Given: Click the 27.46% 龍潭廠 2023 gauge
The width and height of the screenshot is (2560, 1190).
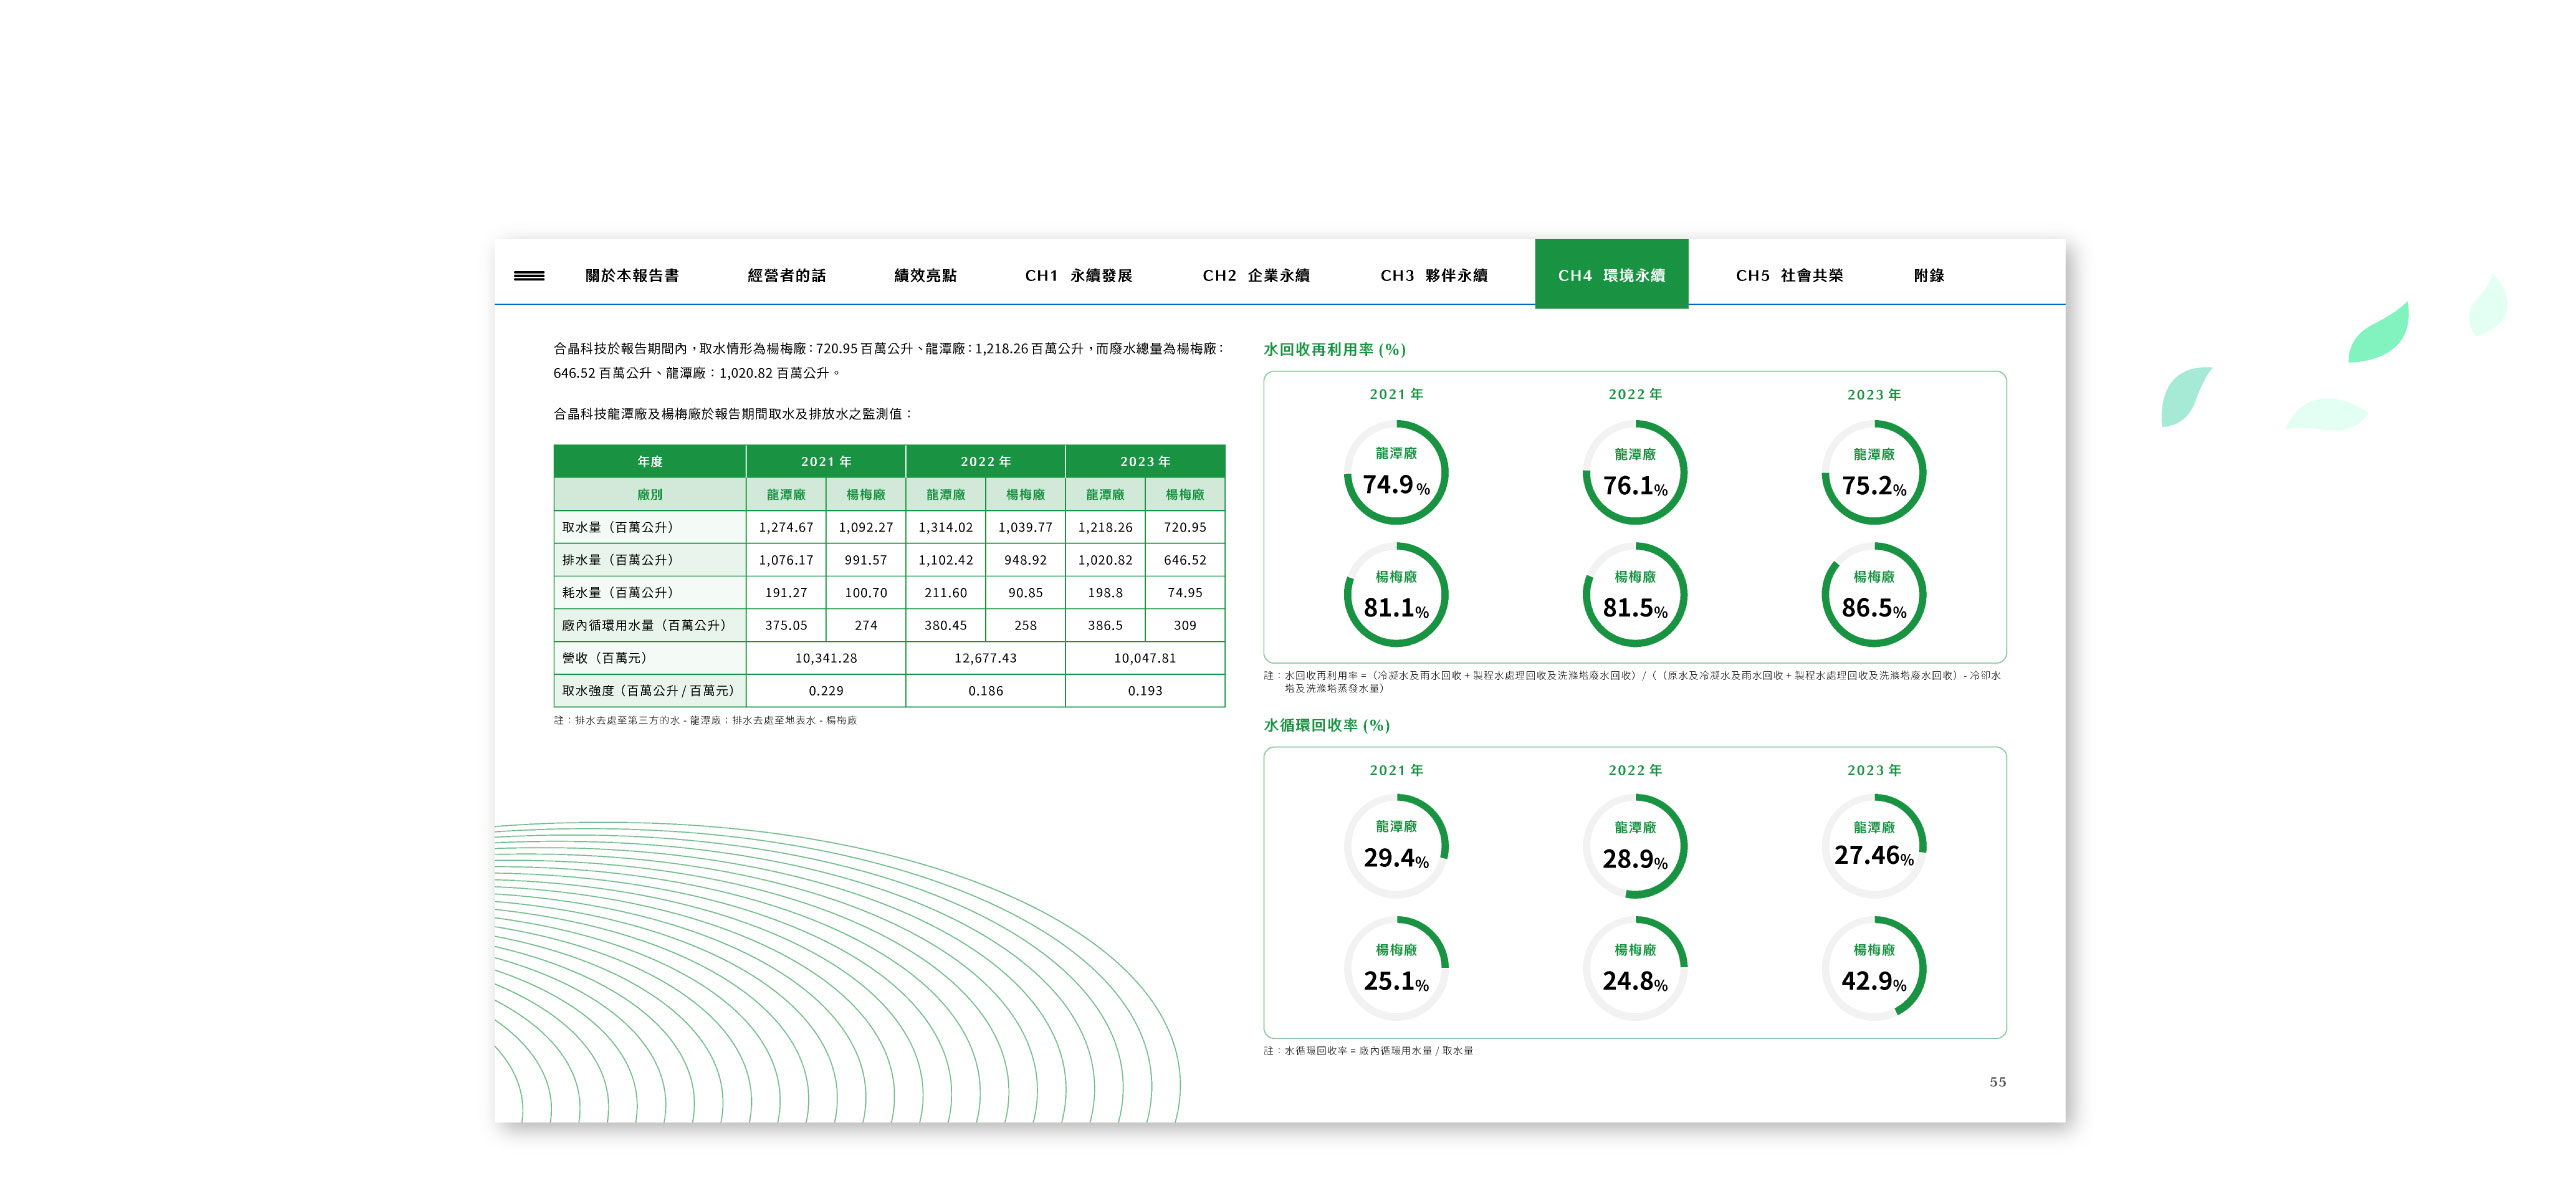Looking at the screenshot, I should coord(1873,846).
